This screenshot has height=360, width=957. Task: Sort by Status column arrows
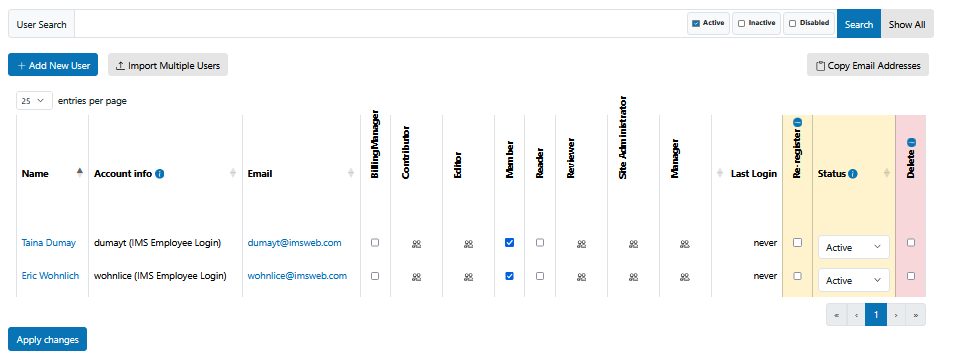pos(887,173)
